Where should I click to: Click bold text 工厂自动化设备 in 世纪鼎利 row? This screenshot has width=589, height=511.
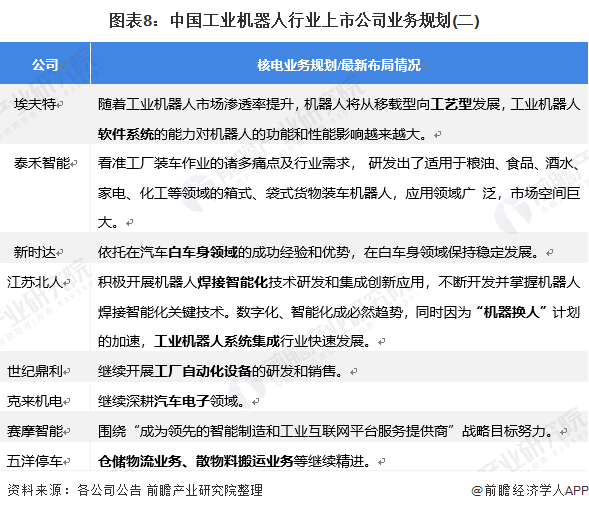click(x=202, y=371)
